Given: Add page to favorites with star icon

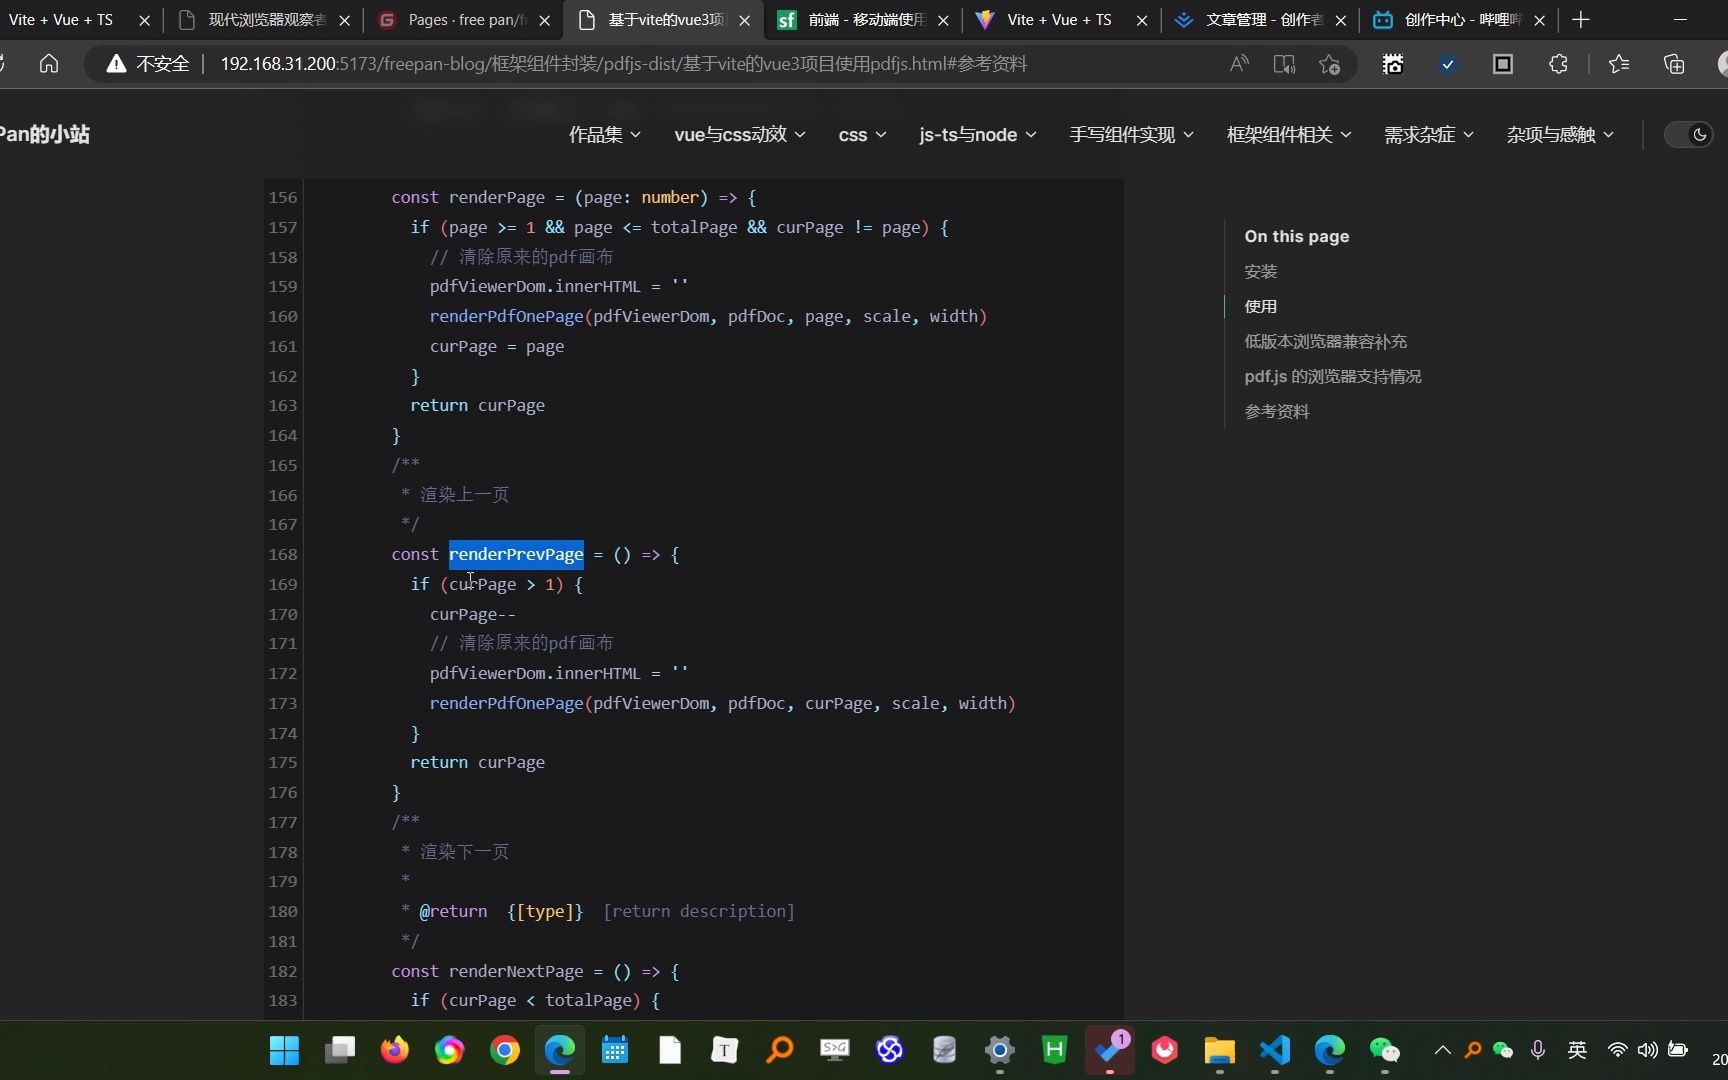Looking at the screenshot, I should point(1328,63).
